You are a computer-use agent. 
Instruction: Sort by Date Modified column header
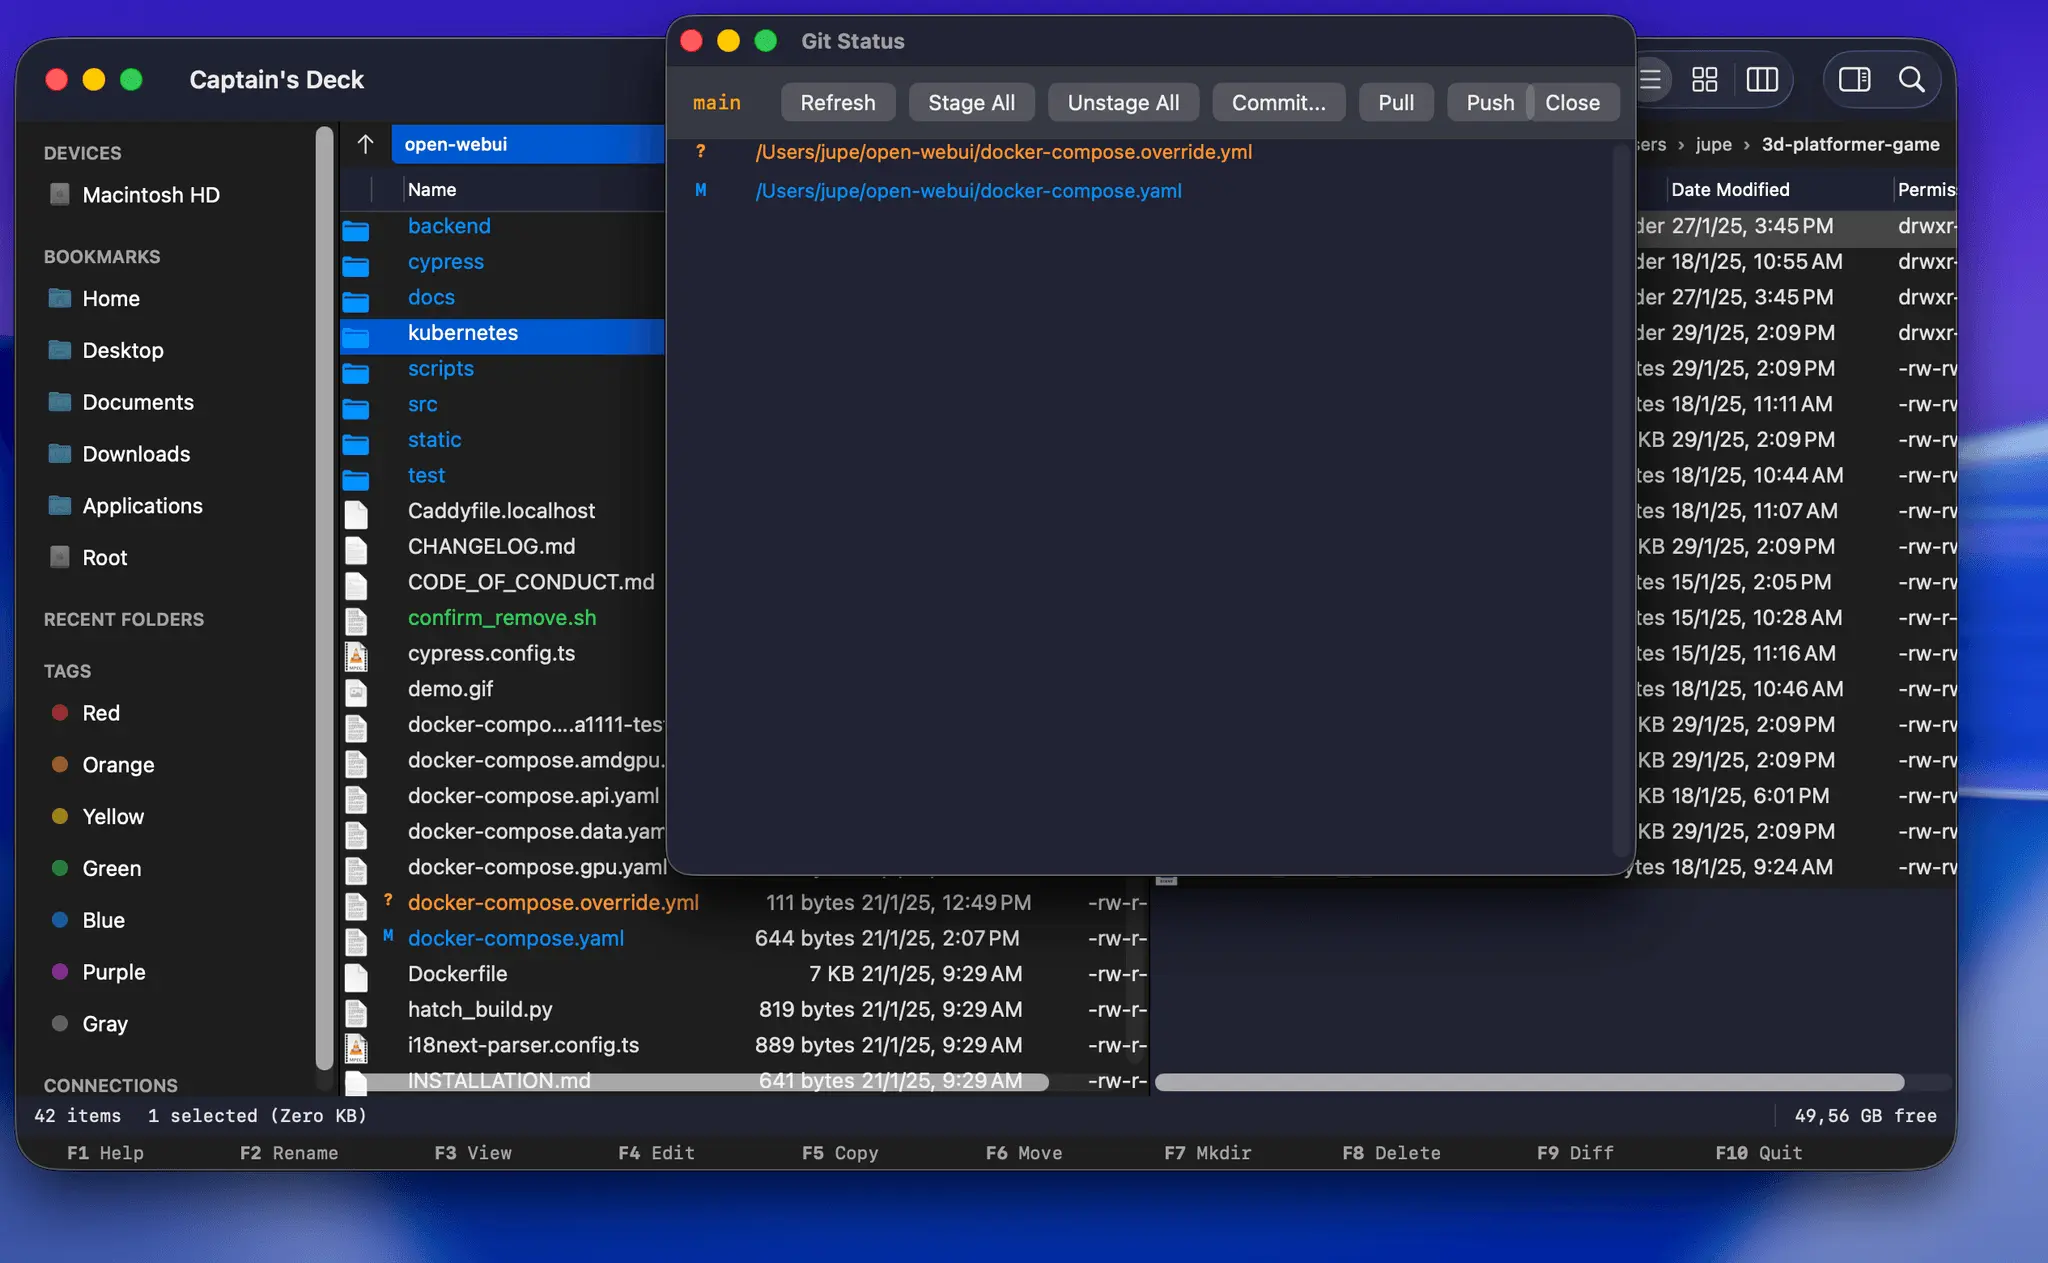pos(1730,190)
